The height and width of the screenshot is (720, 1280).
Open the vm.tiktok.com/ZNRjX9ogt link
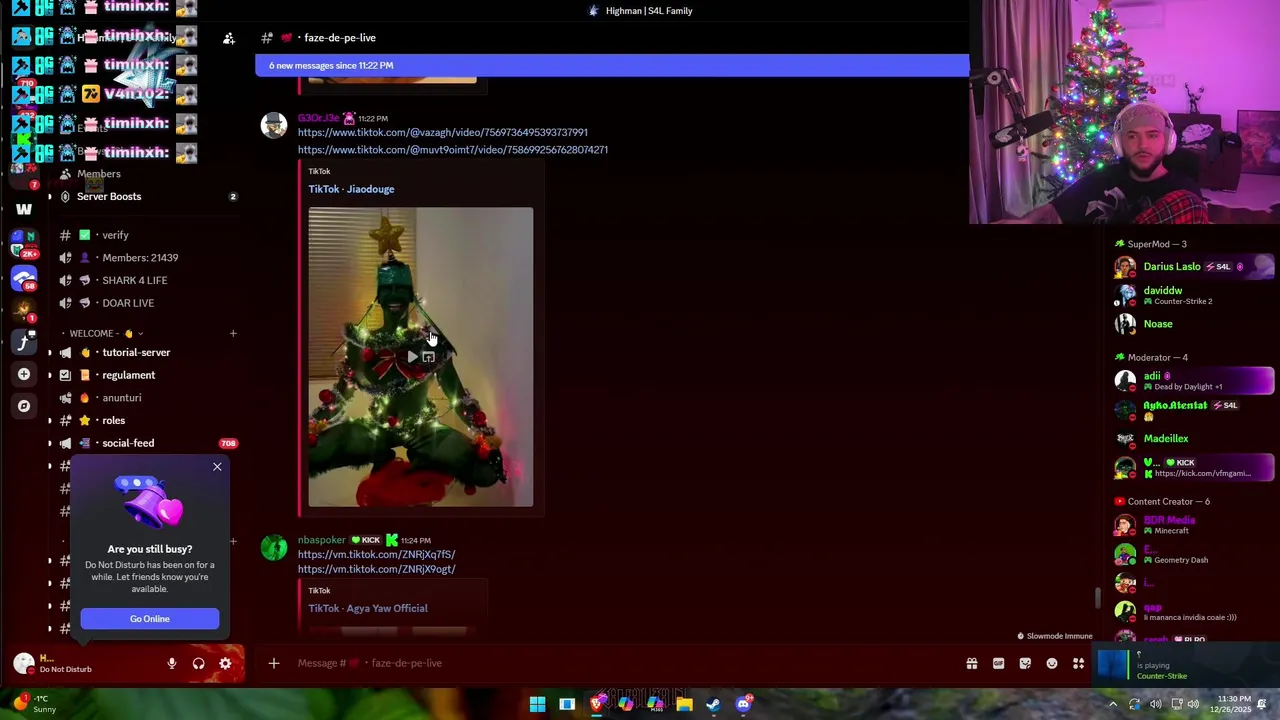point(376,569)
